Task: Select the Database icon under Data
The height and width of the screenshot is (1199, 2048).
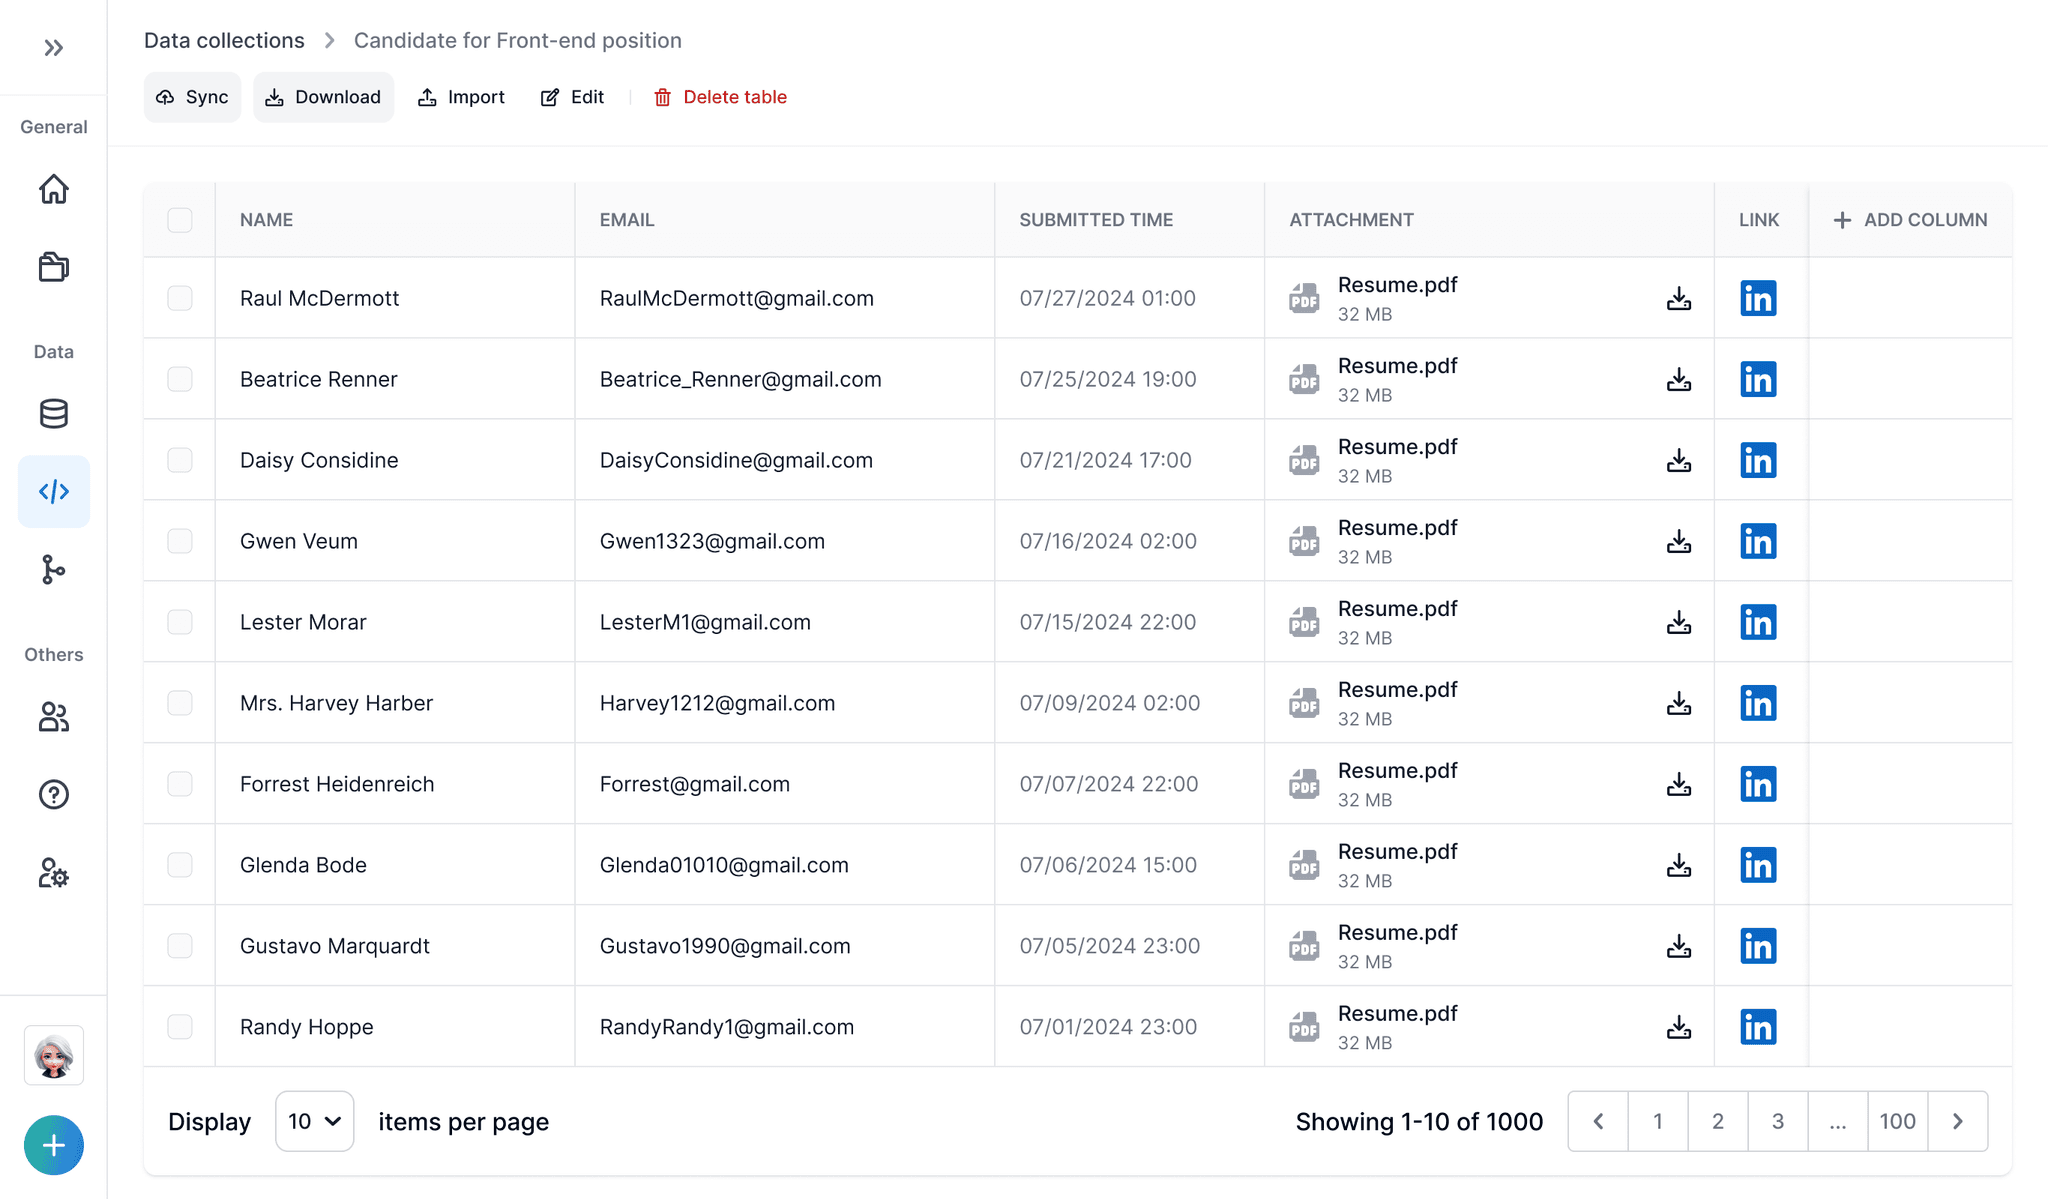Action: pos(53,414)
